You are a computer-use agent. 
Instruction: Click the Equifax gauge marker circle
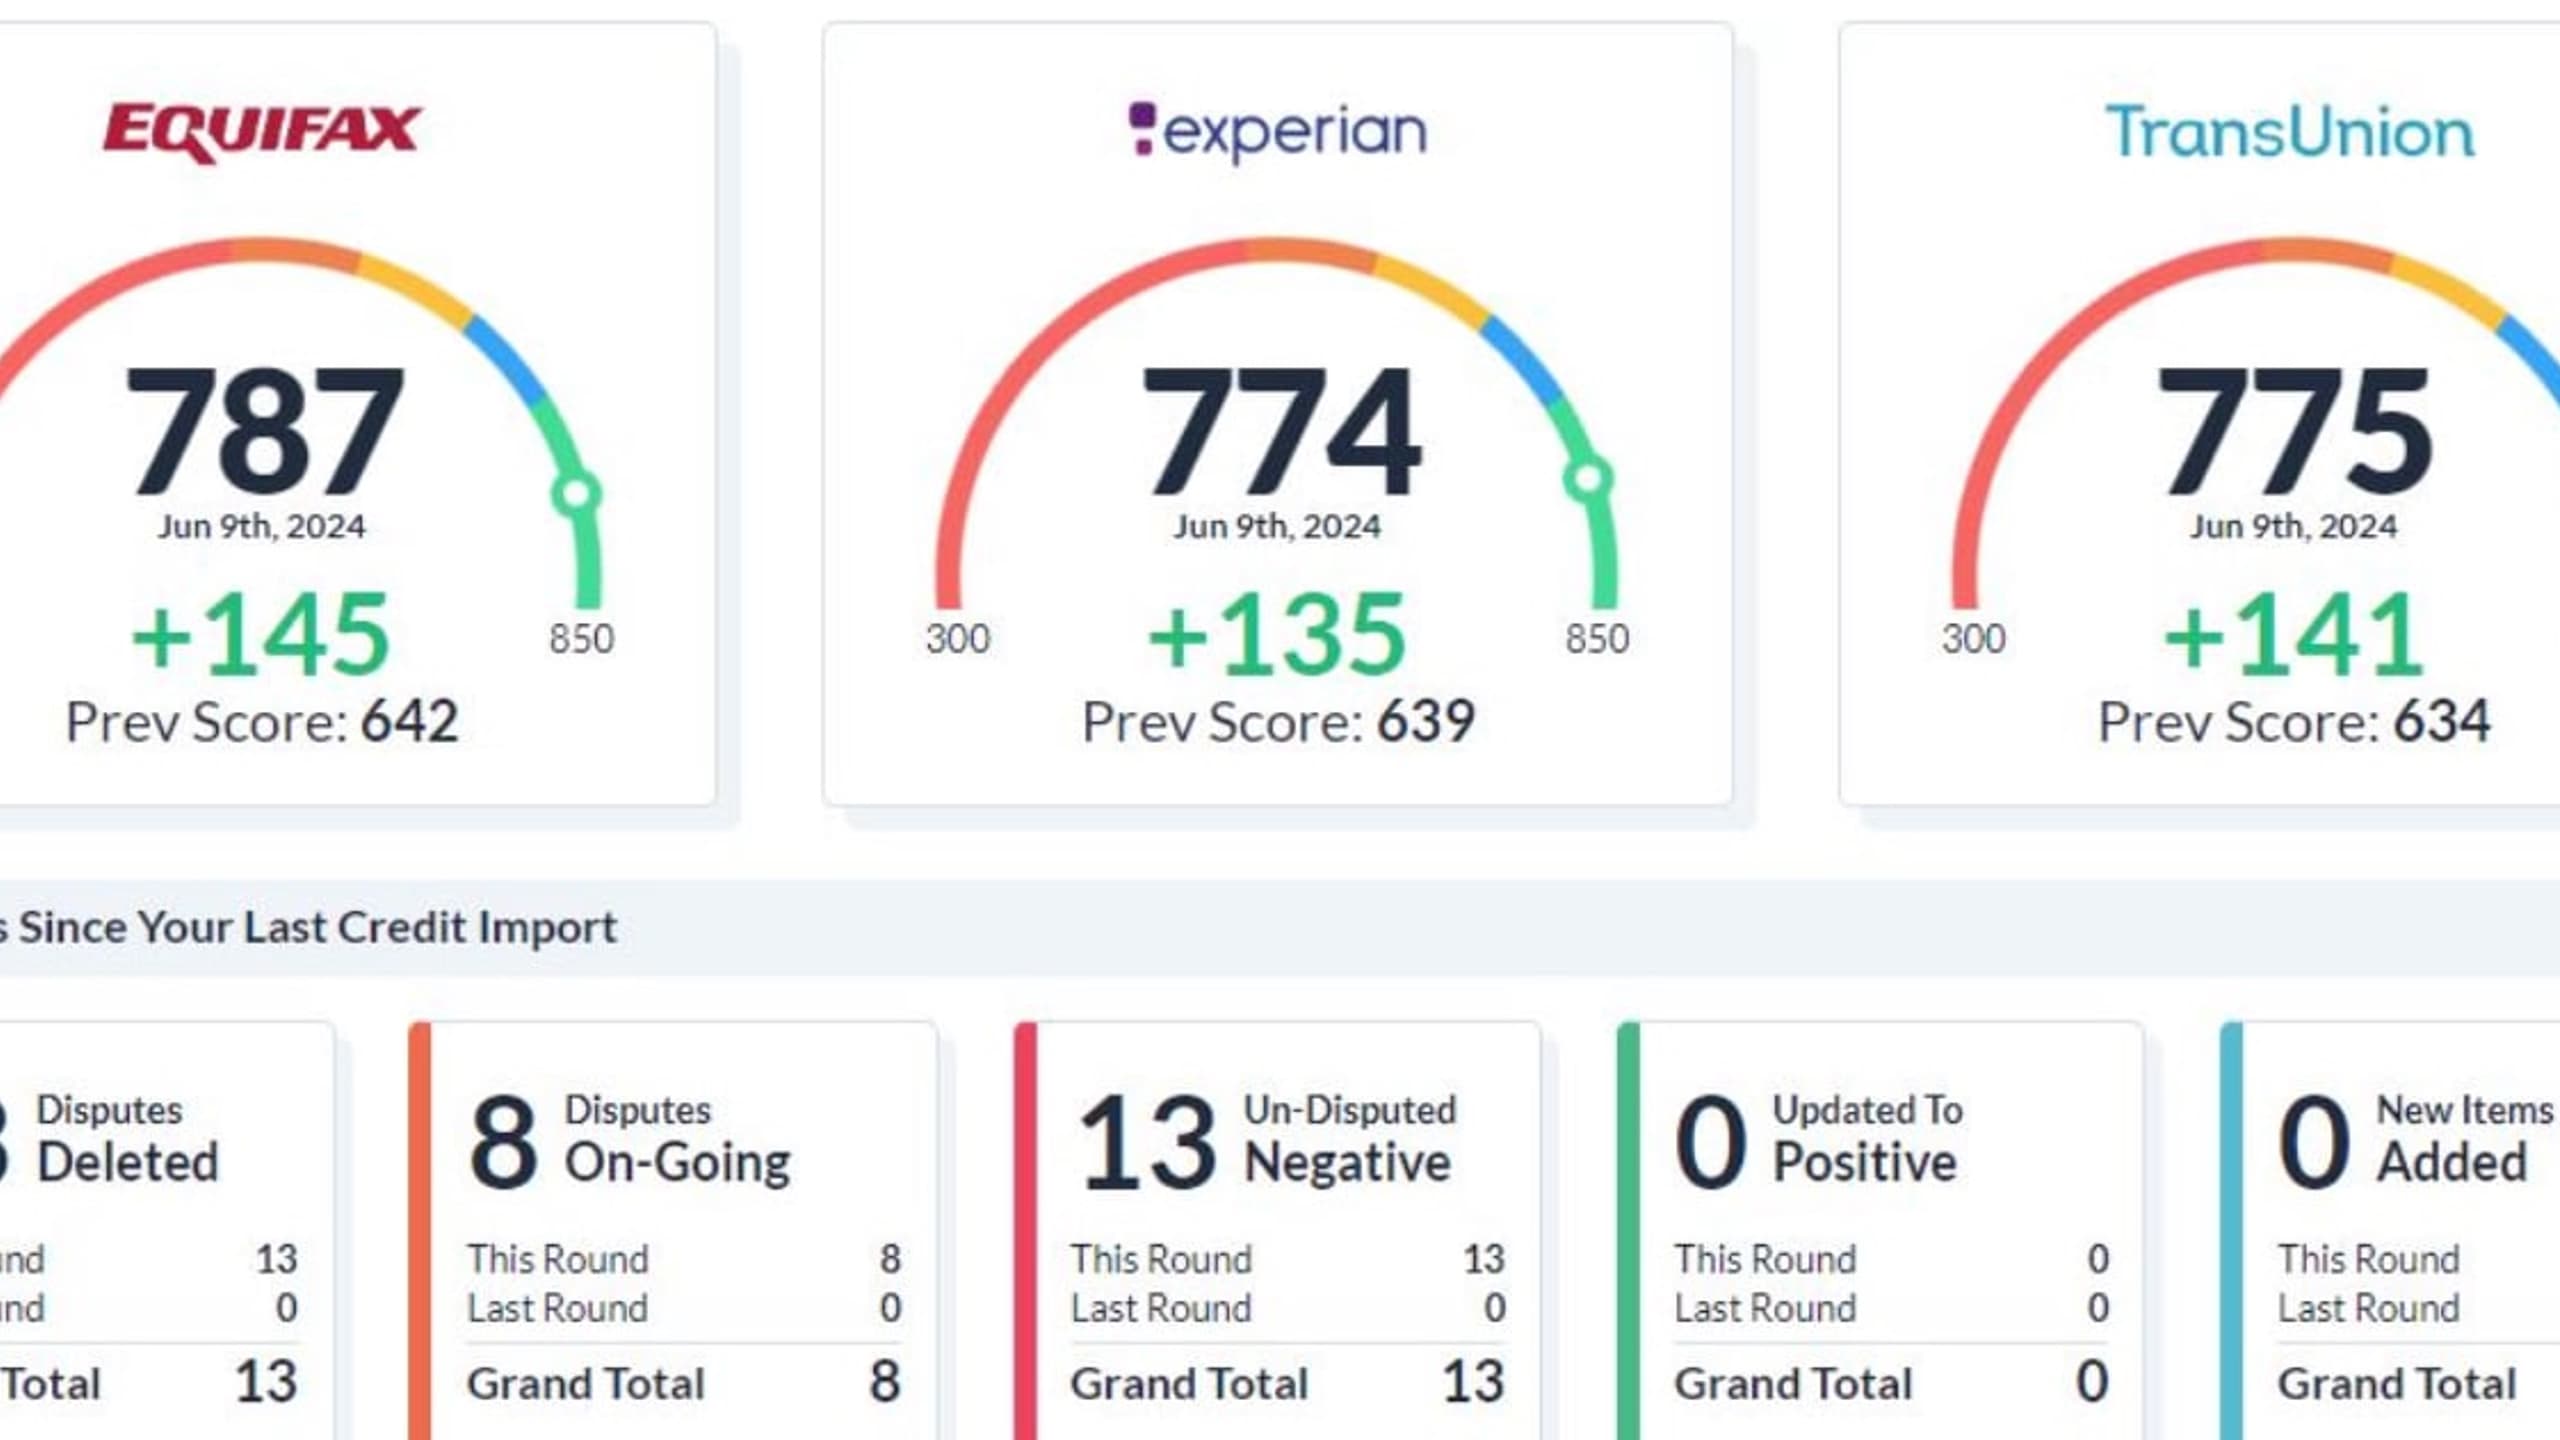click(576, 493)
